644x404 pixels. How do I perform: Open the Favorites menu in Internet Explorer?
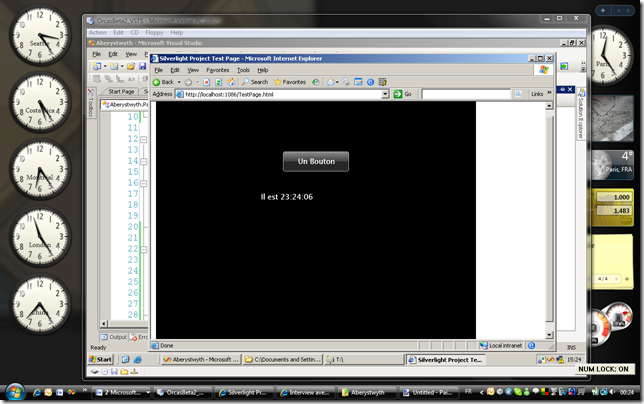click(x=218, y=70)
